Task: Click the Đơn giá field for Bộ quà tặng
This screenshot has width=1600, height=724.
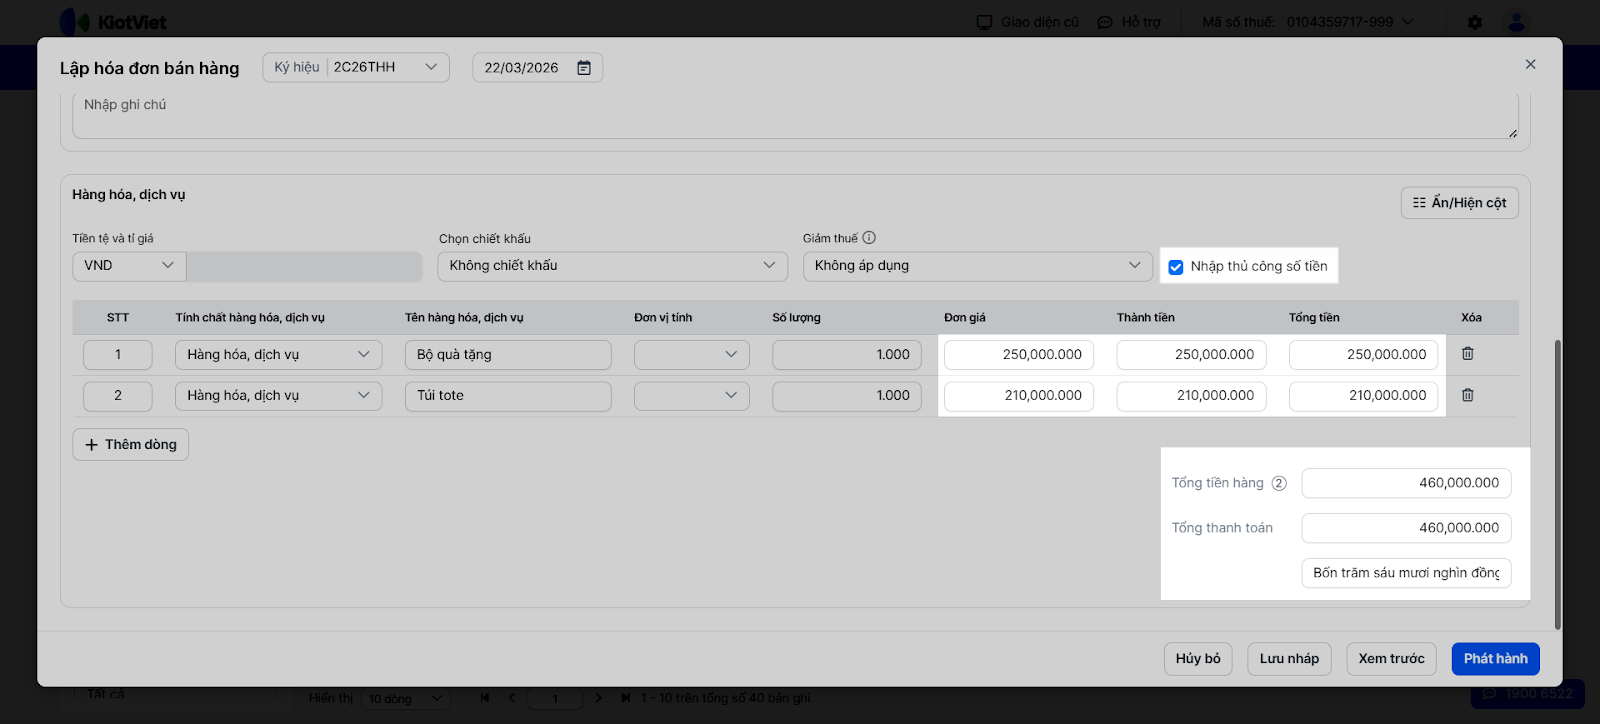Action: (x=1019, y=355)
